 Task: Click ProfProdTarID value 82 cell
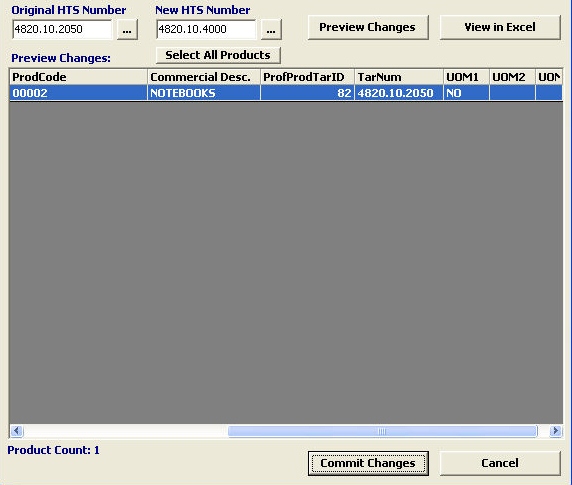[x=307, y=93]
